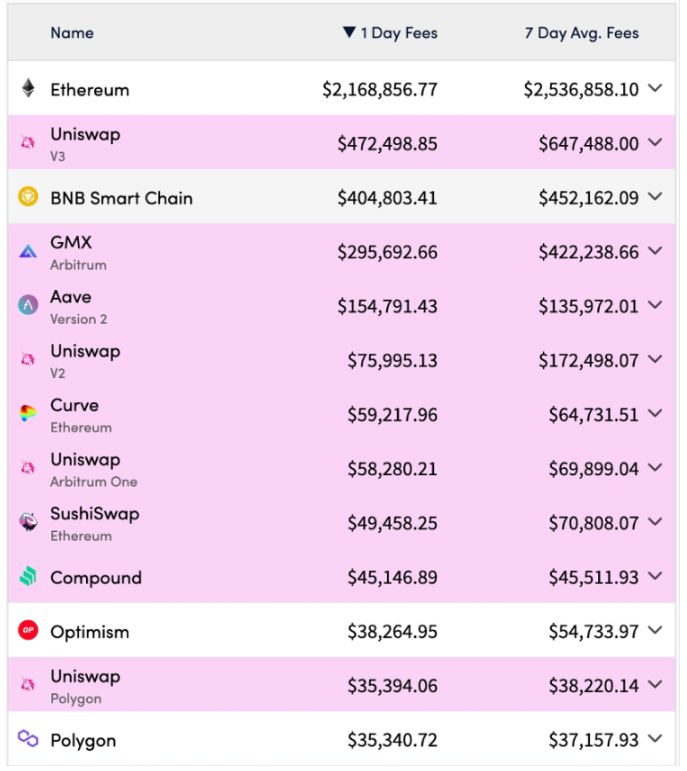Open the GMX Arbitrum name link
Screen dimensions: 687x771
(78, 253)
